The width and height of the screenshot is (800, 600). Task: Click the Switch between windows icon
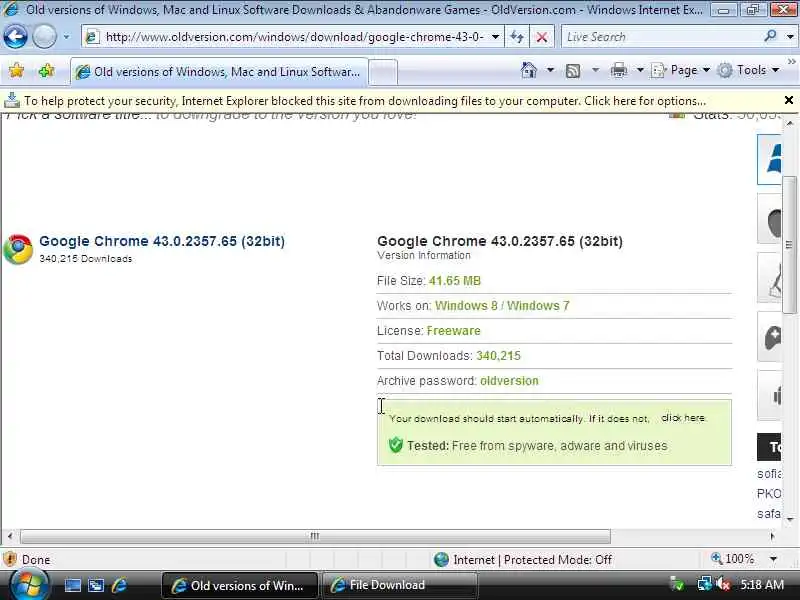click(x=96, y=585)
